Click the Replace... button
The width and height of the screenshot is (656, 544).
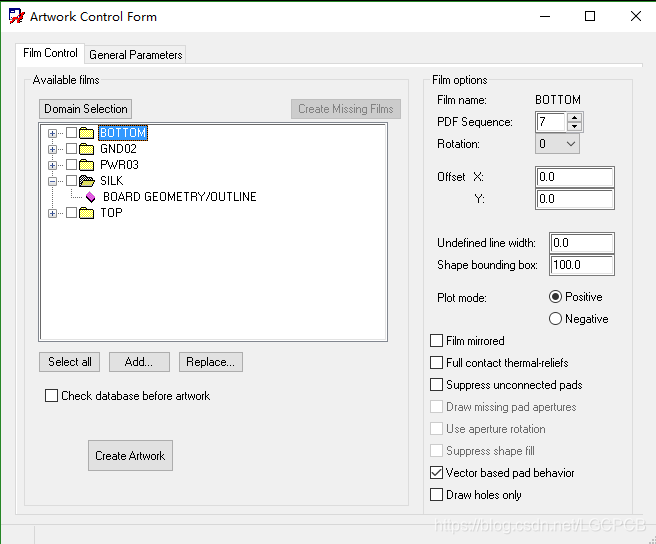point(210,362)
